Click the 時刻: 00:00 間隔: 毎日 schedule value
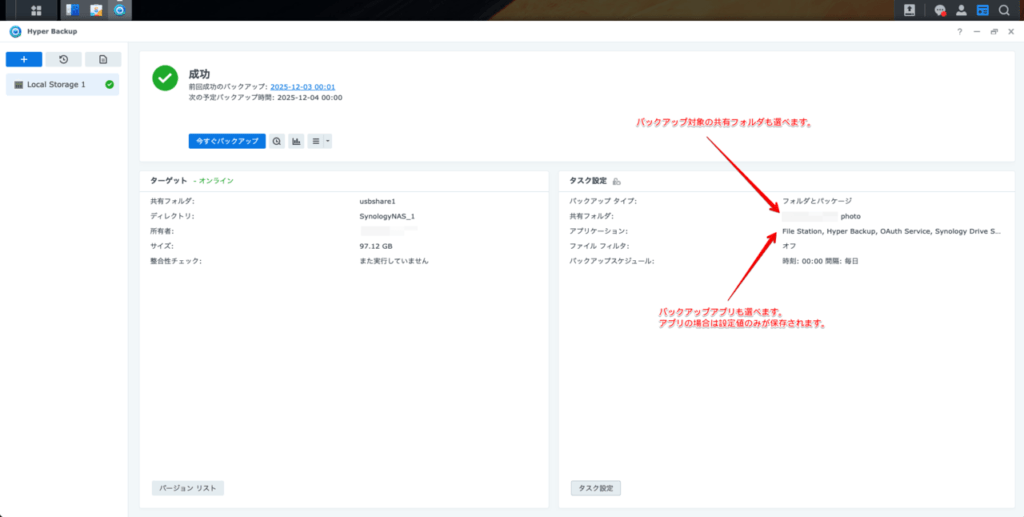This screenshot has width=1024, height=517. tap(820, 261)
